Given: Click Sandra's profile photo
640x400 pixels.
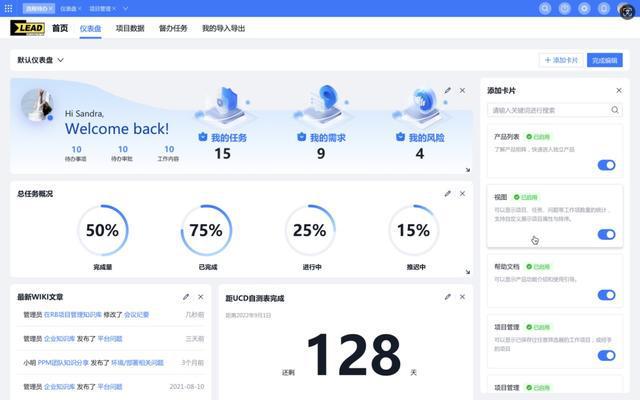Looking at the screenshot, I should point(38,105).
